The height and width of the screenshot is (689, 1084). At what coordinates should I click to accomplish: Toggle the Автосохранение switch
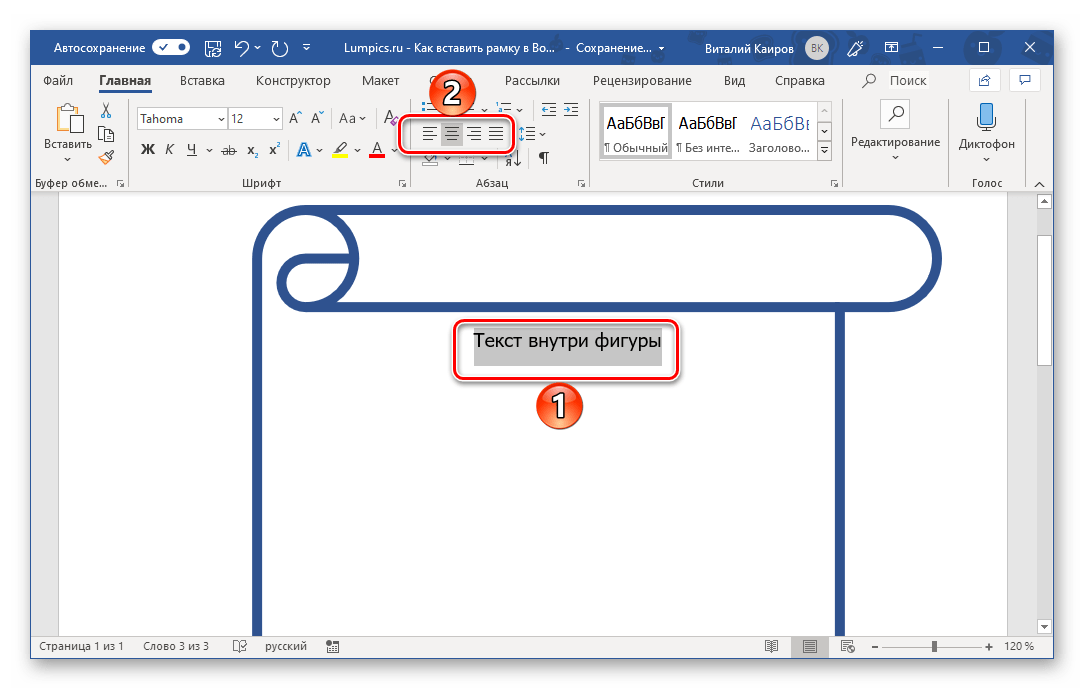[171, 48]
